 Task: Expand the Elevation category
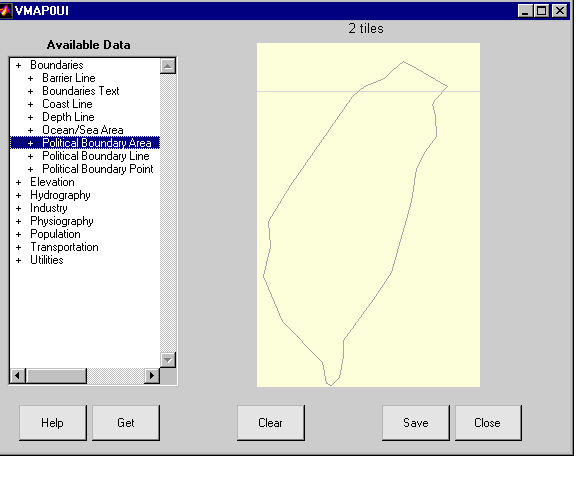click(19, 182)
